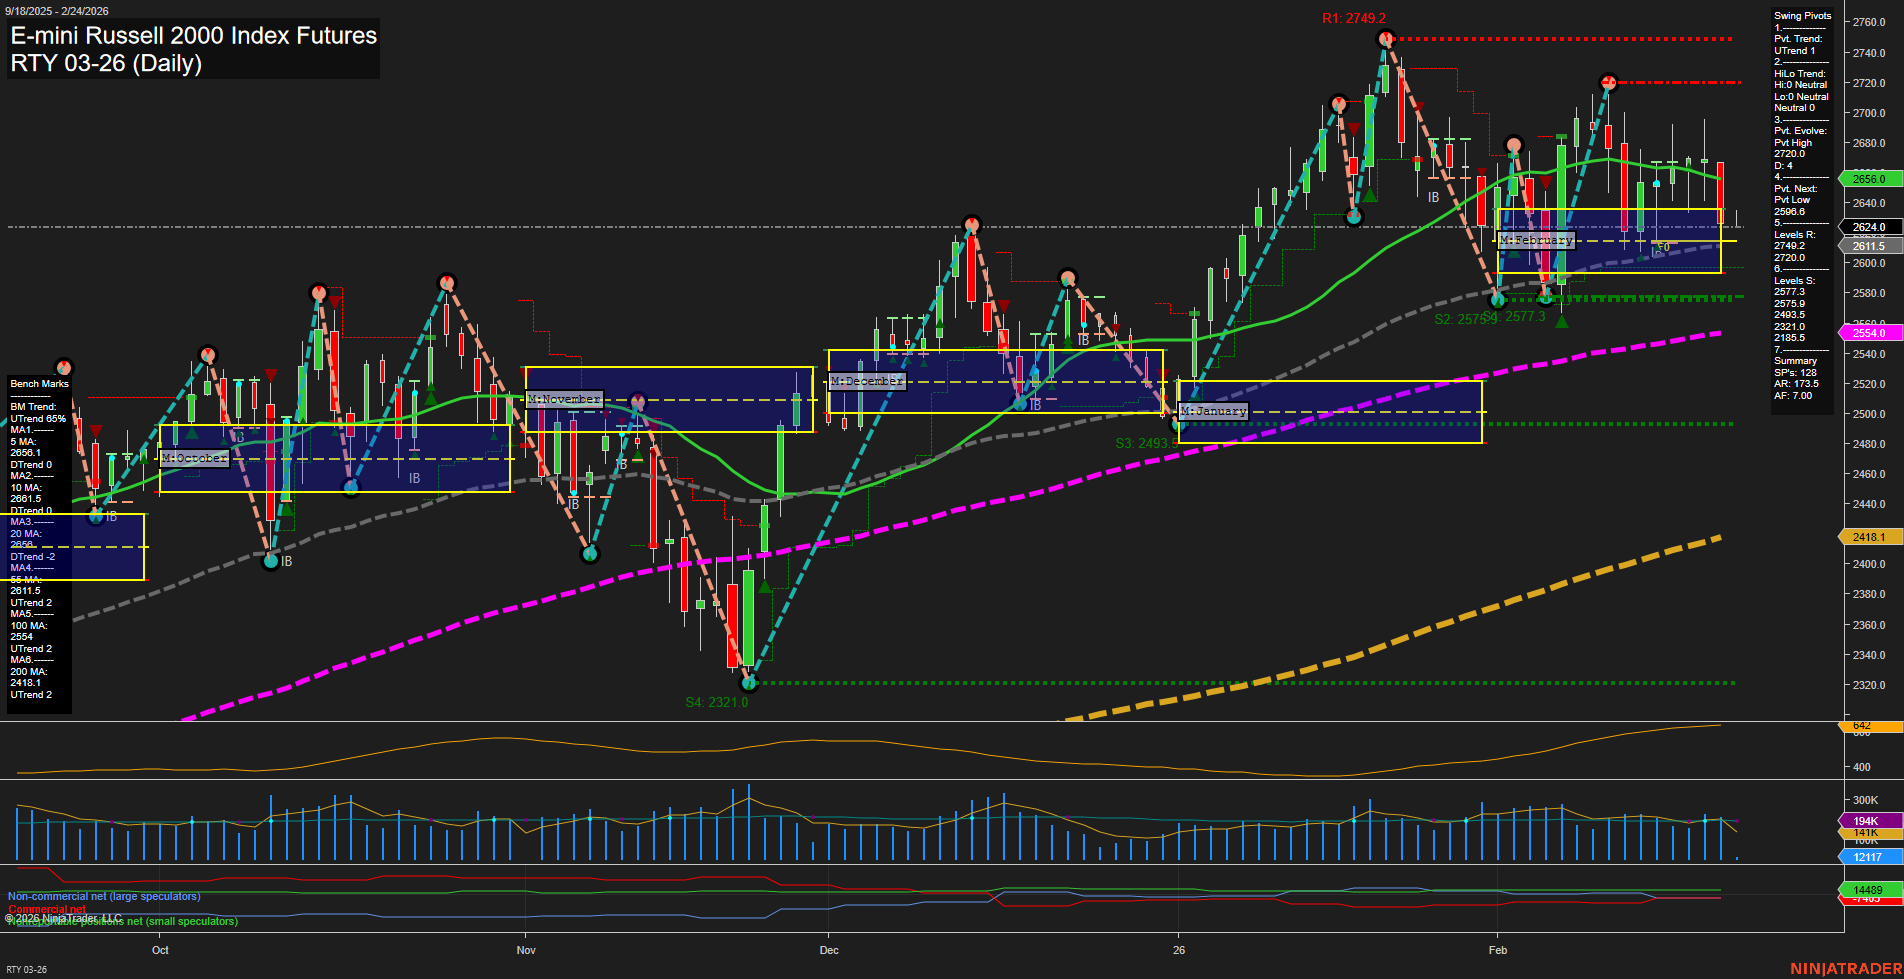Toggle the Non-reportable positions net (small speculators) legend

(x=122, y=920)
